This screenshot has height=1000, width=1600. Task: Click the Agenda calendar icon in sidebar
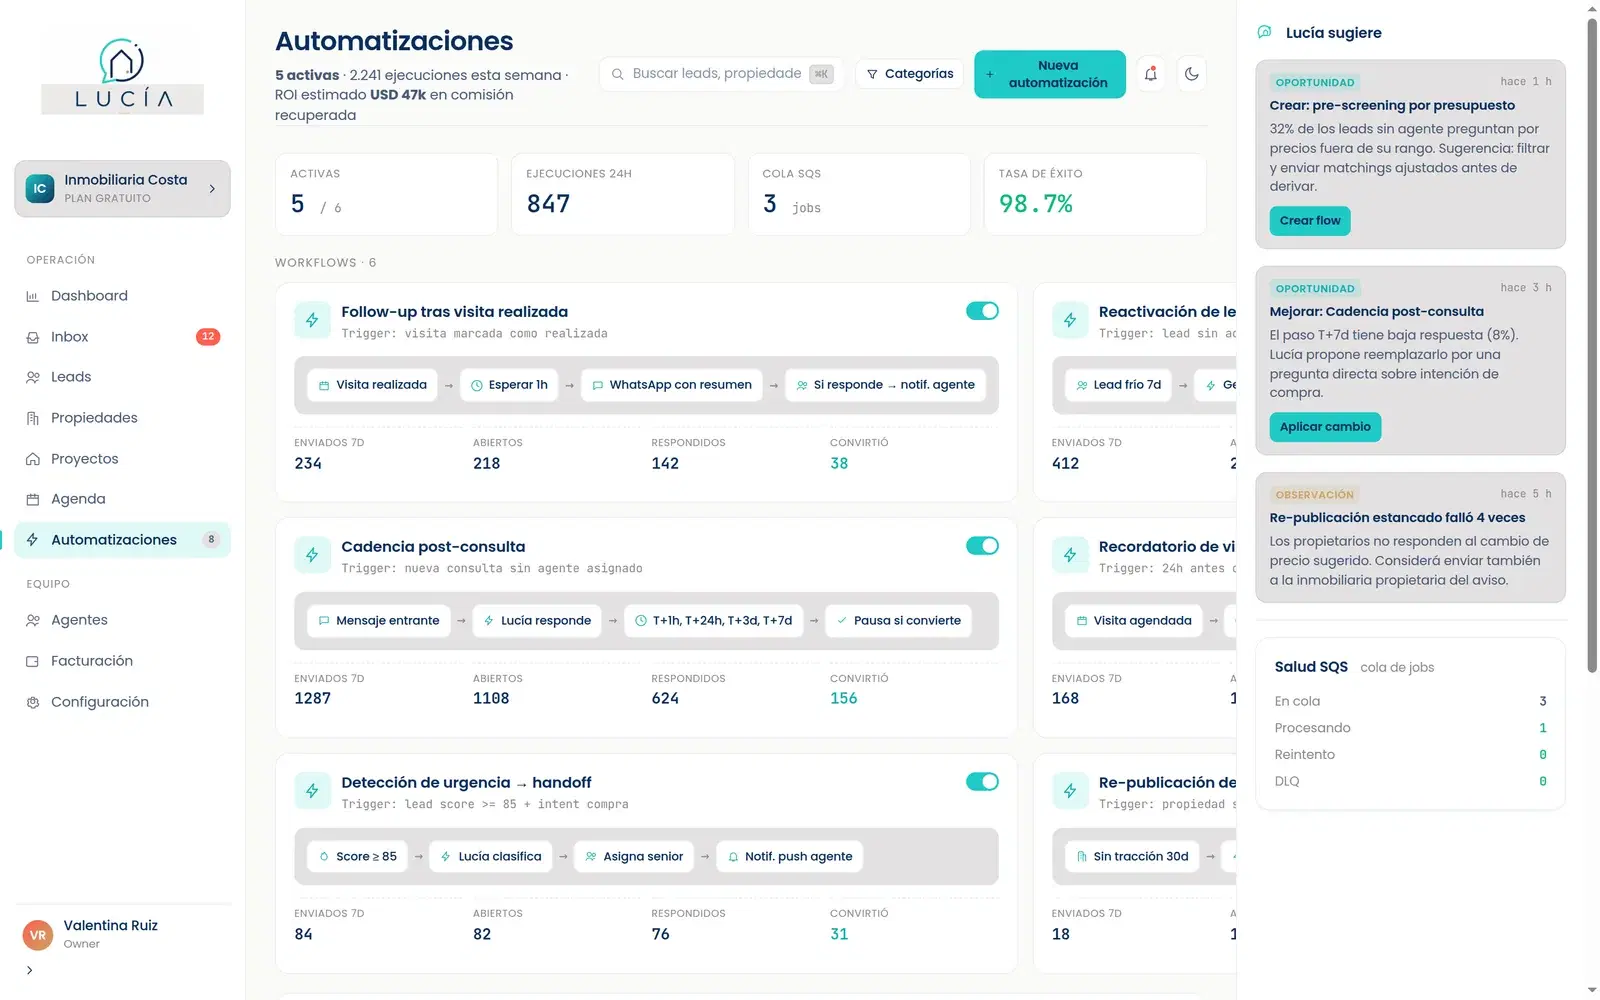coord(33,499)
